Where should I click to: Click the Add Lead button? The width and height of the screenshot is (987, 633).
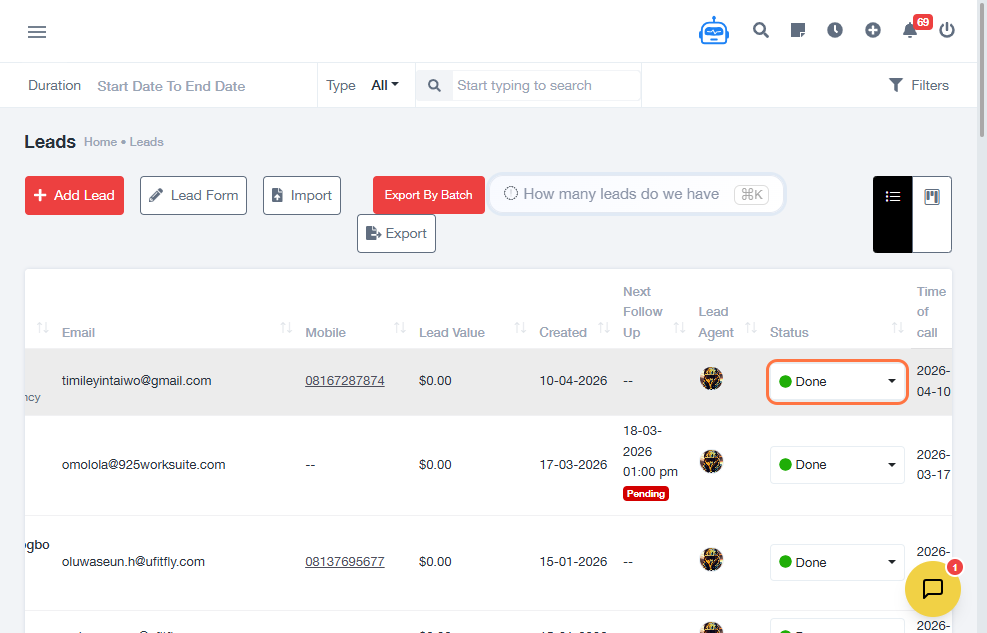coord(74,195)
